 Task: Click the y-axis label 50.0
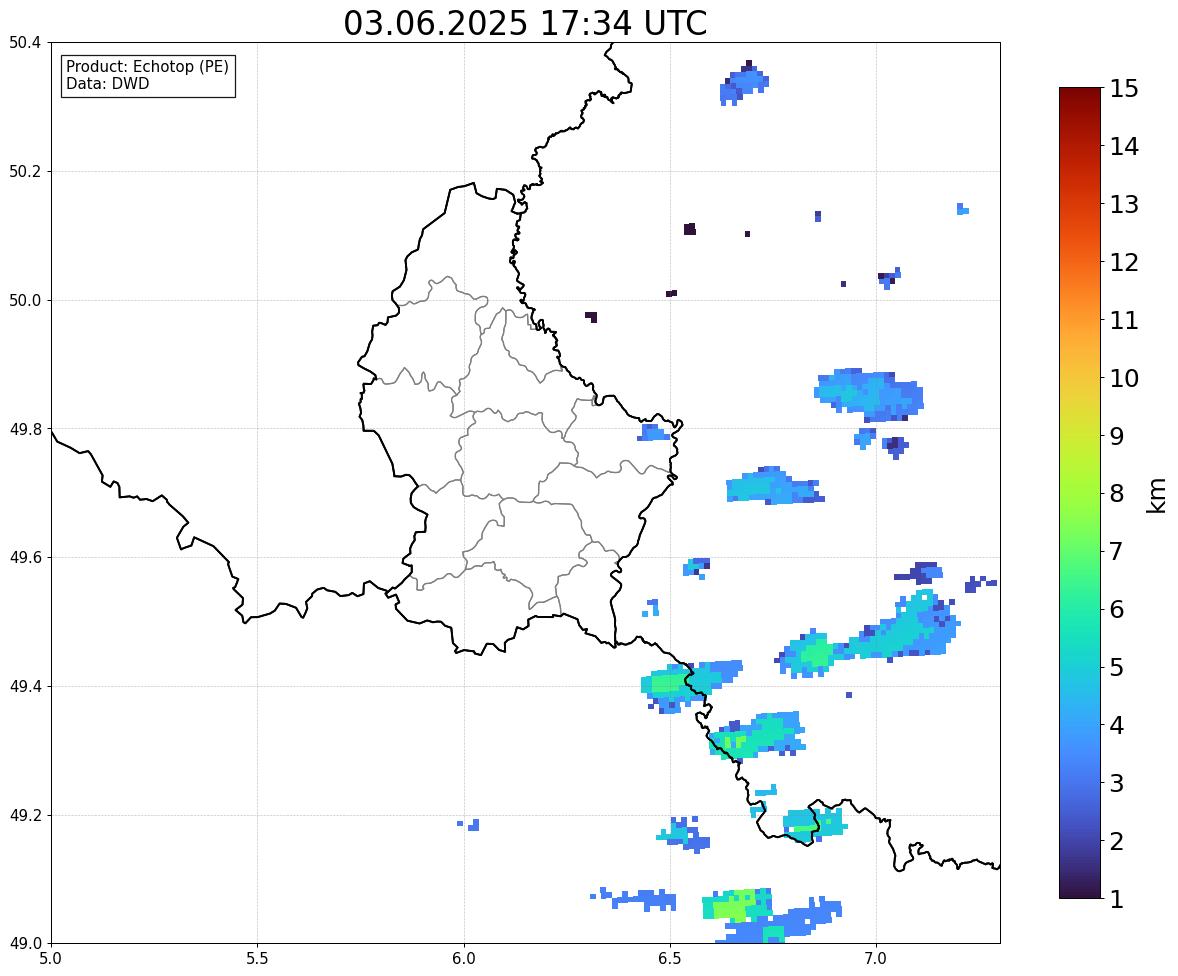25,301
